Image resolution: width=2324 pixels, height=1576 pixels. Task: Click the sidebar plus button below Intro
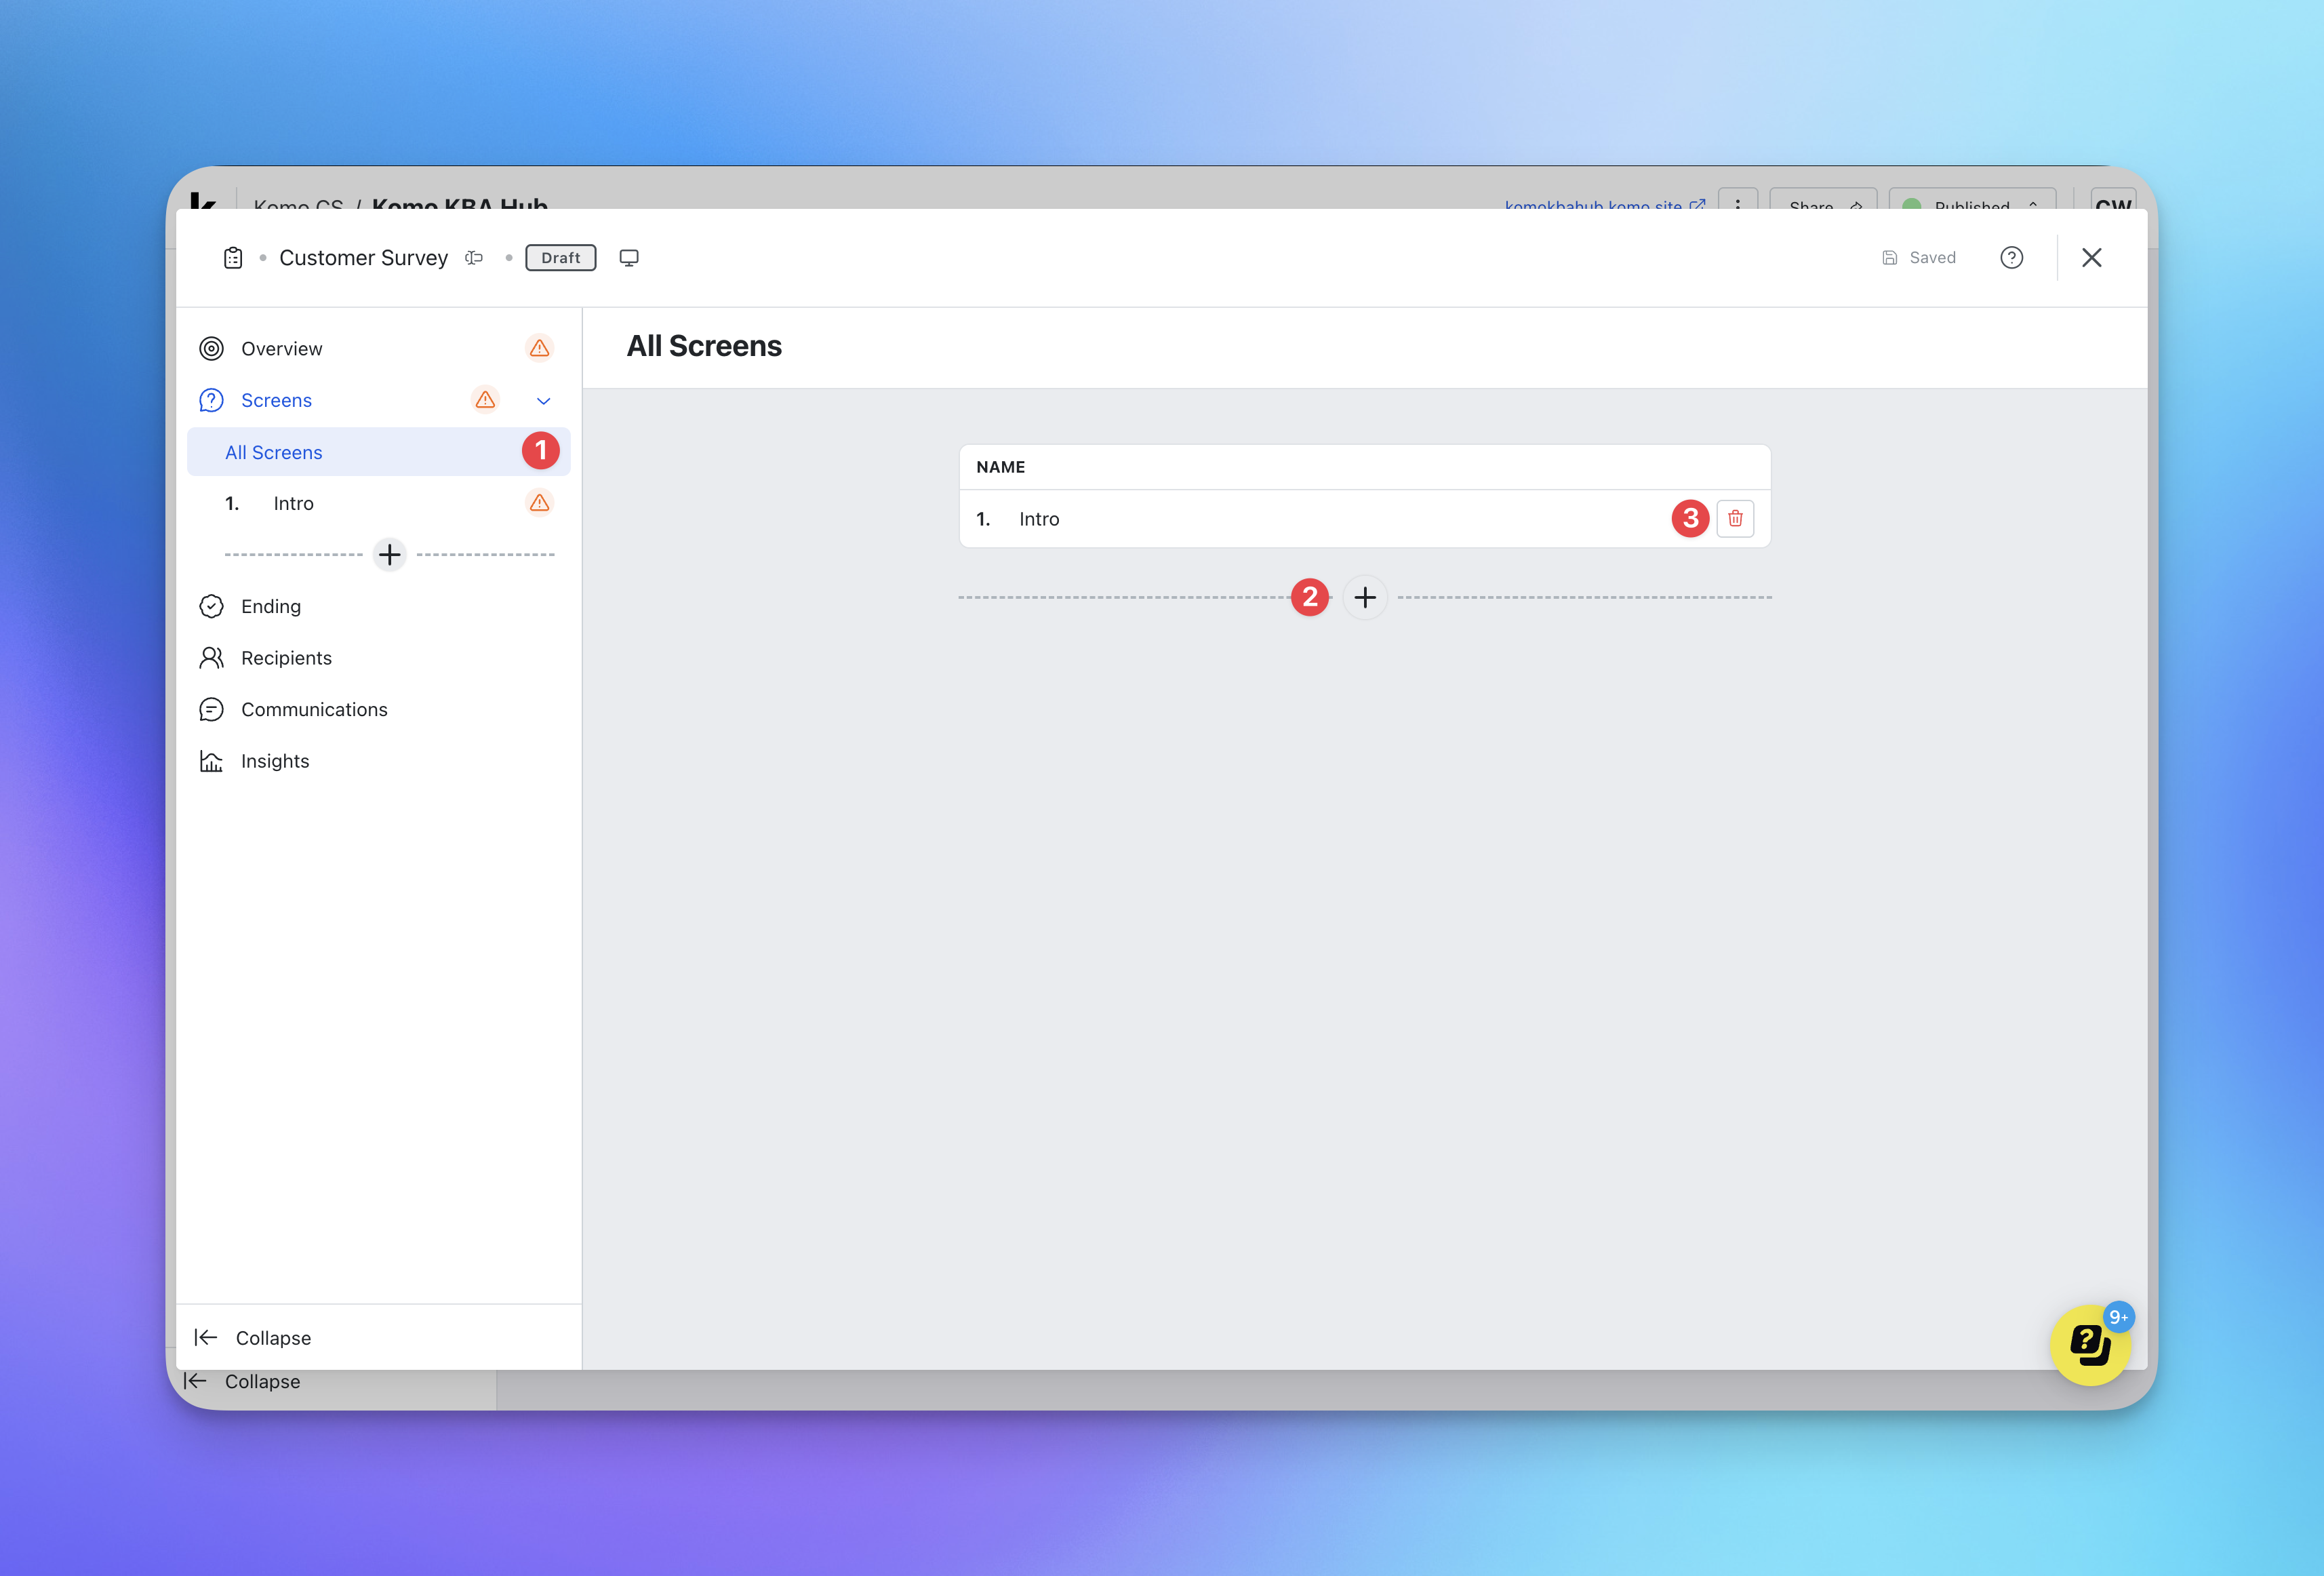point(389,555)
